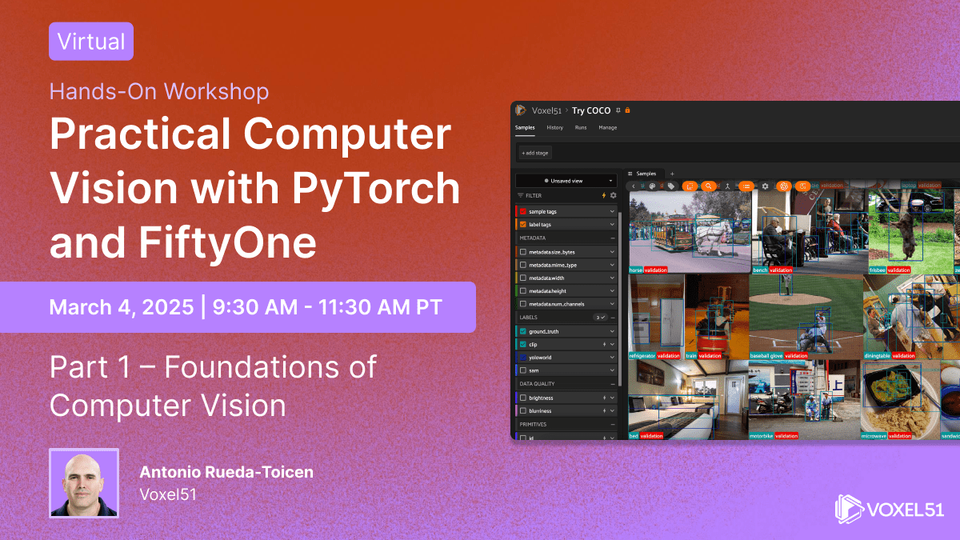Click the lightning bolt icon beside FILTER
Viewport: 960px width, 540px height.
[x=604, y=196]
